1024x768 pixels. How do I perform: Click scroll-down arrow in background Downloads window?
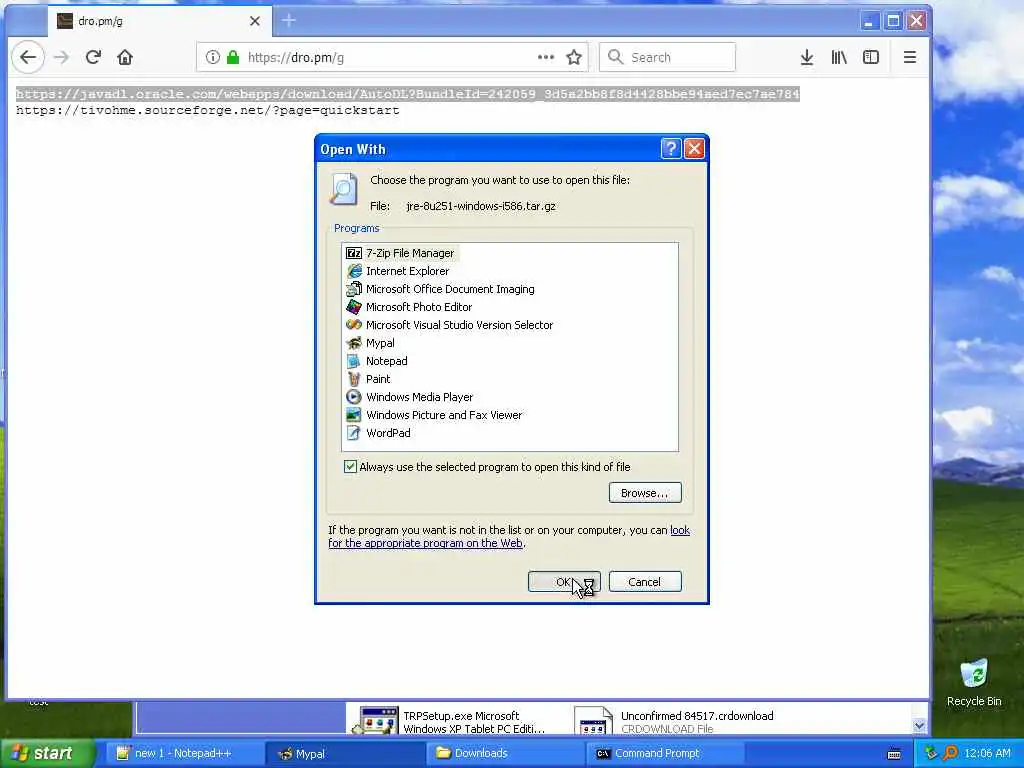[x=920, y=725]
